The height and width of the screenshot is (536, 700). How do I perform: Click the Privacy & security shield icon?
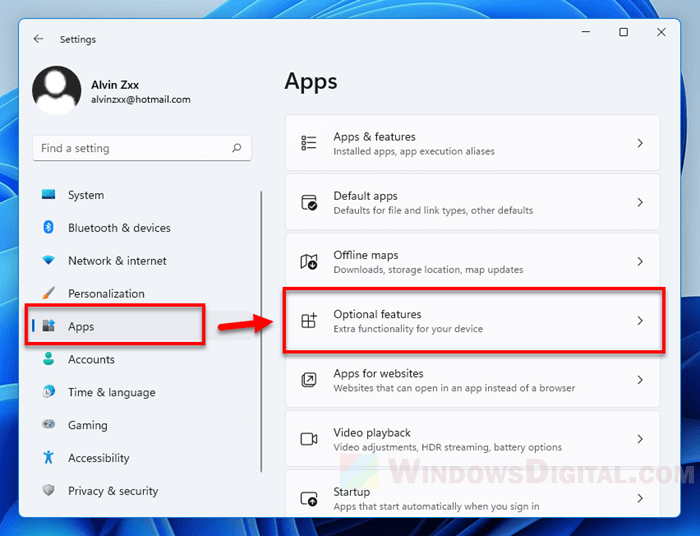click(48, 491)
